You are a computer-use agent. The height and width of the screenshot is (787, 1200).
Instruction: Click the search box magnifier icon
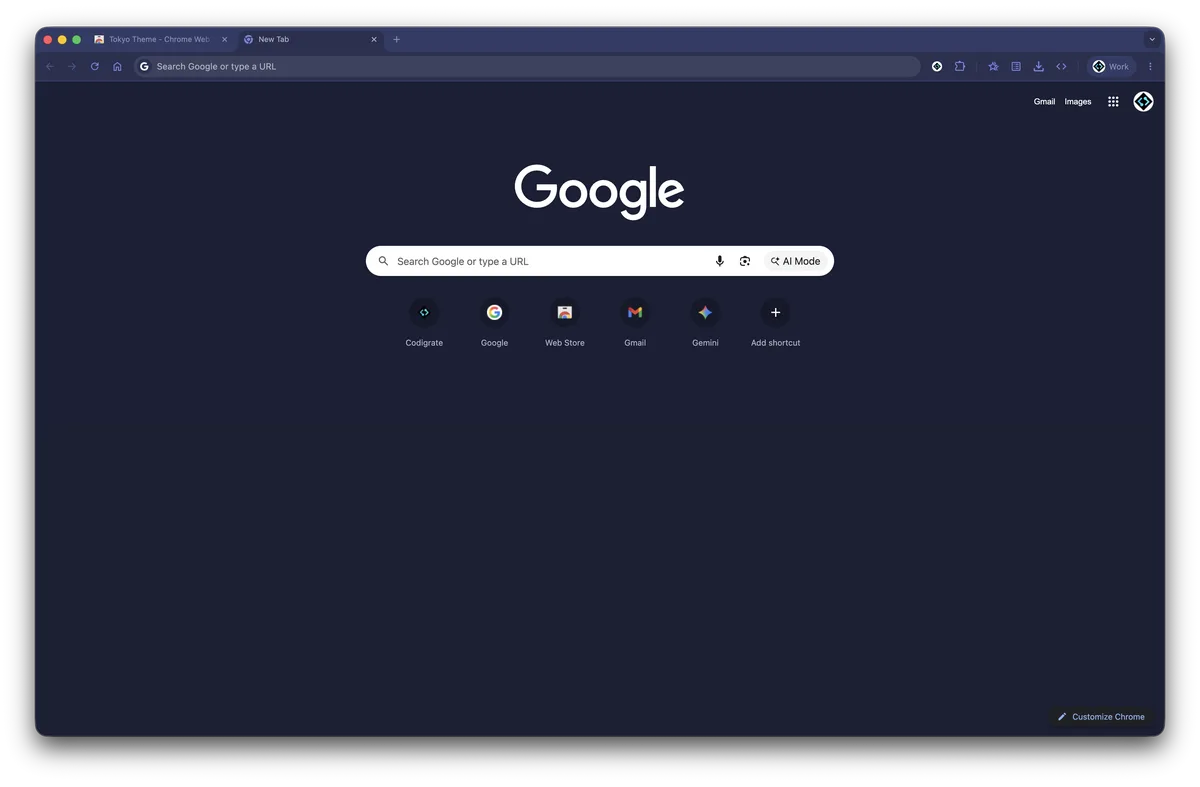coord(383,261)
